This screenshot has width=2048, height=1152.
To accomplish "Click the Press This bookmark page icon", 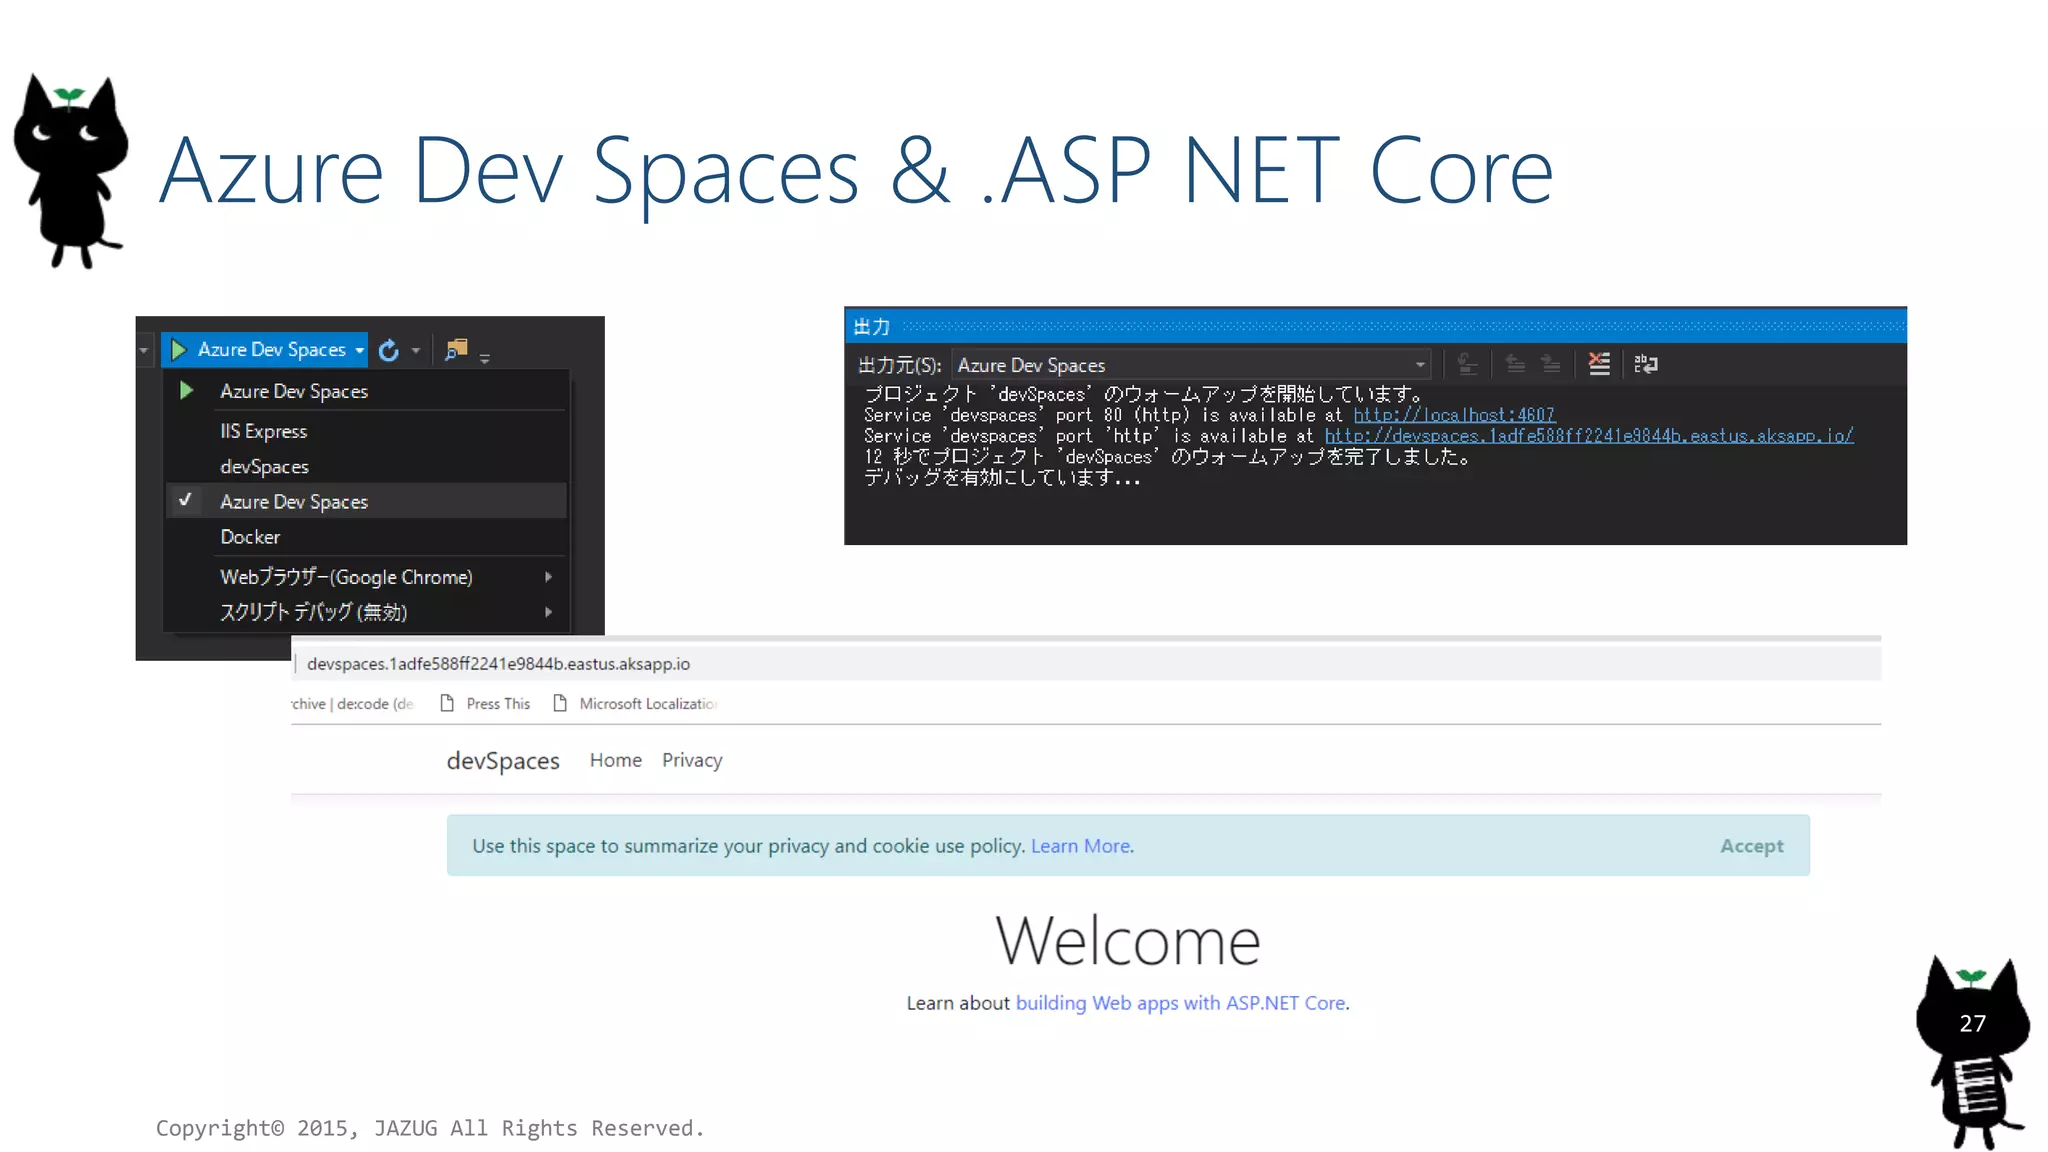I will coord(447,703).
